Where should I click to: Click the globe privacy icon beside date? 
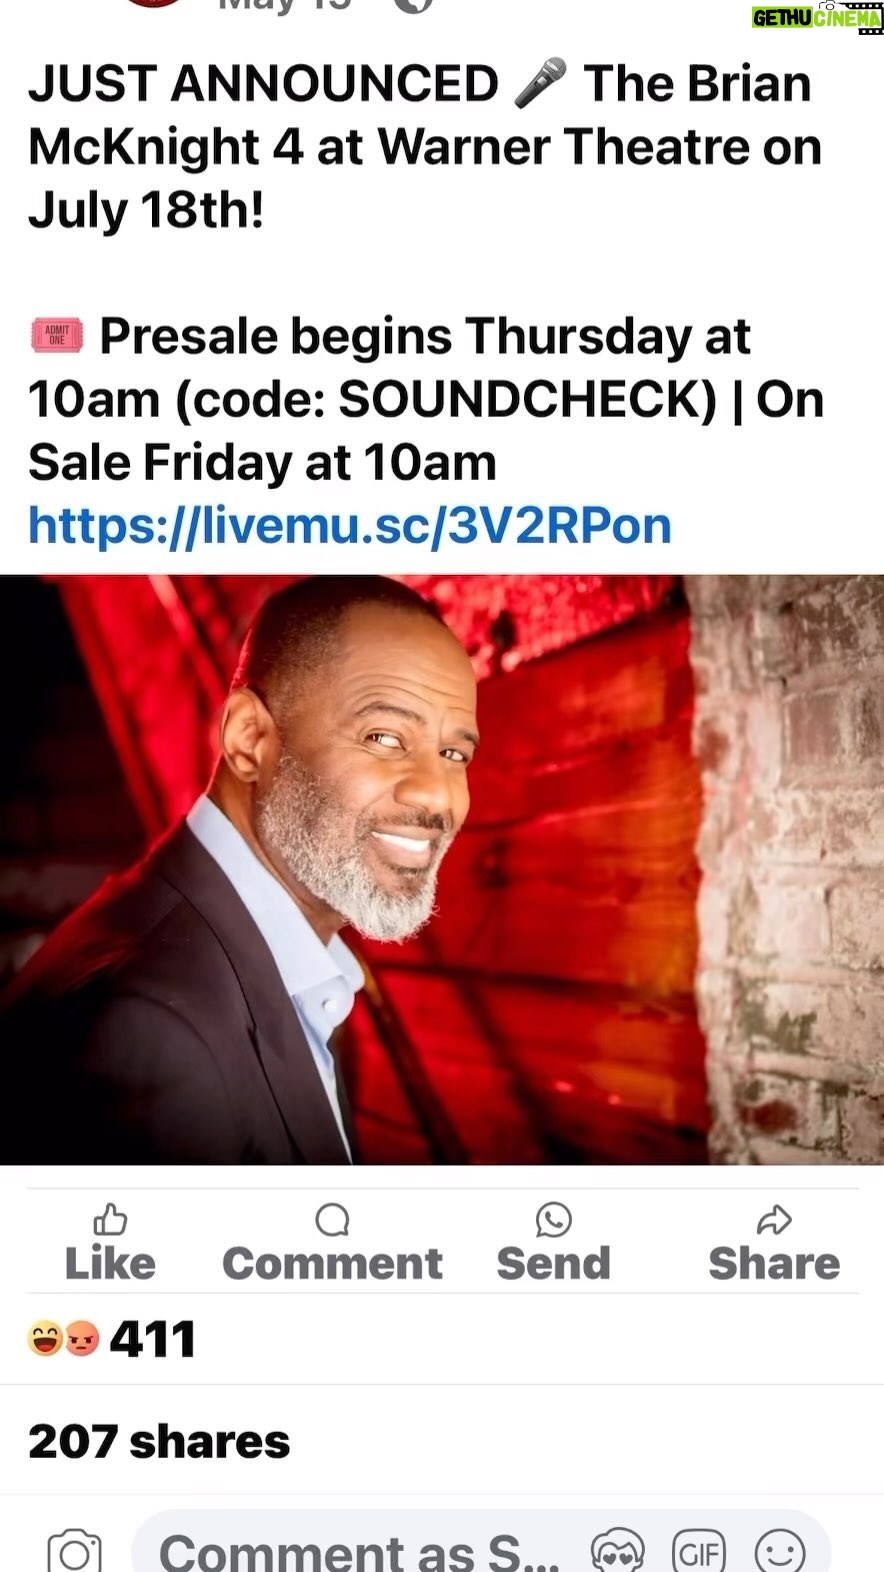point(413,5)
